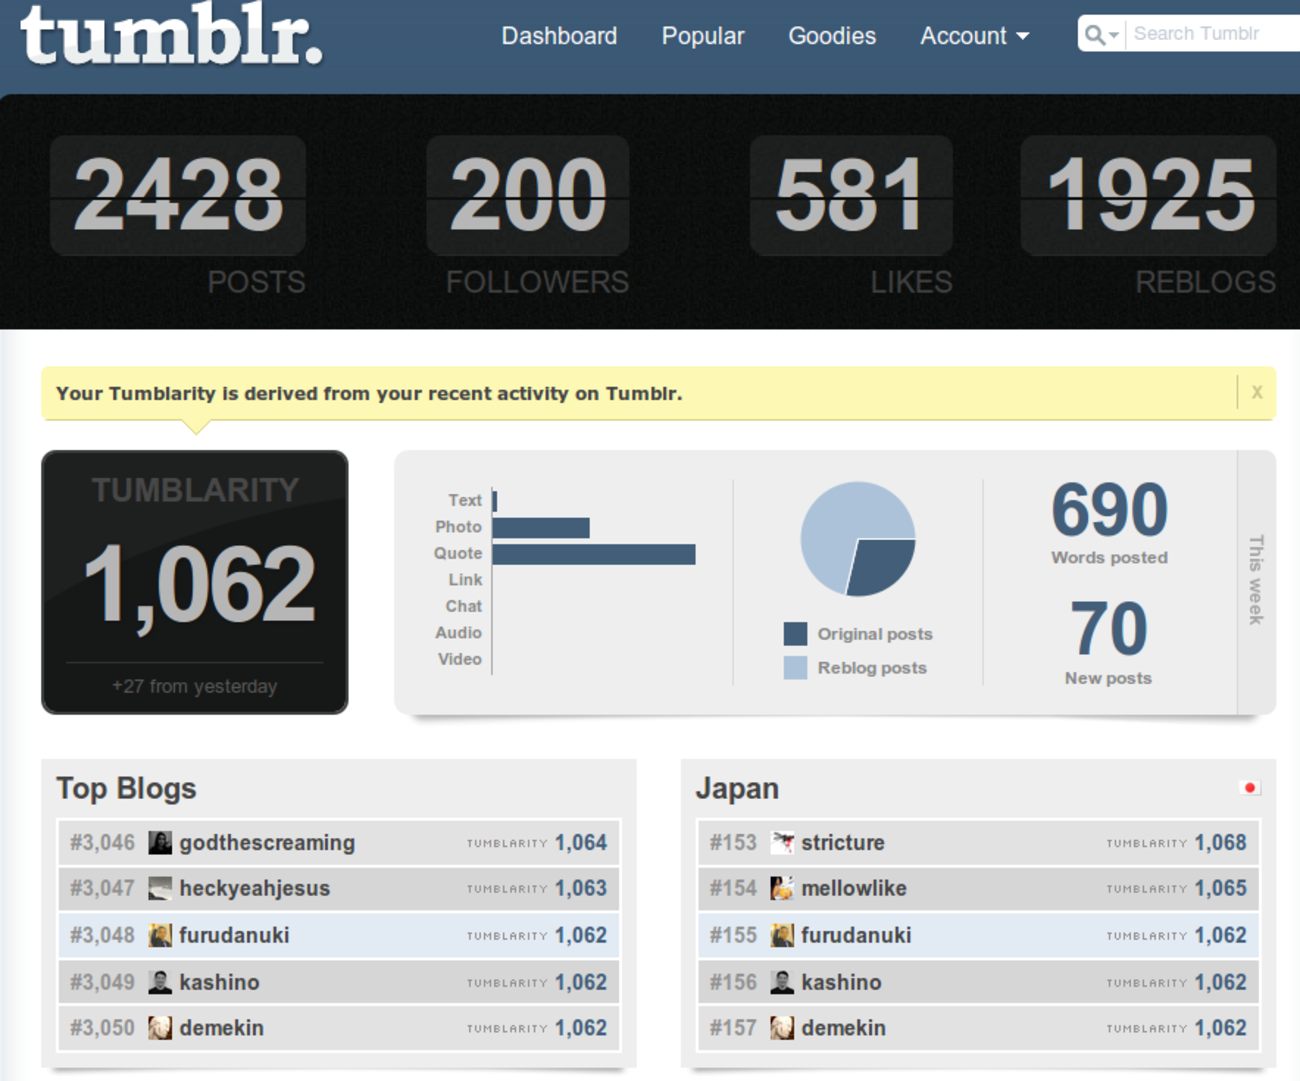Click stricture's avatar in Japan list
Screen dimensions: 1300x1081
pos(782,843)
